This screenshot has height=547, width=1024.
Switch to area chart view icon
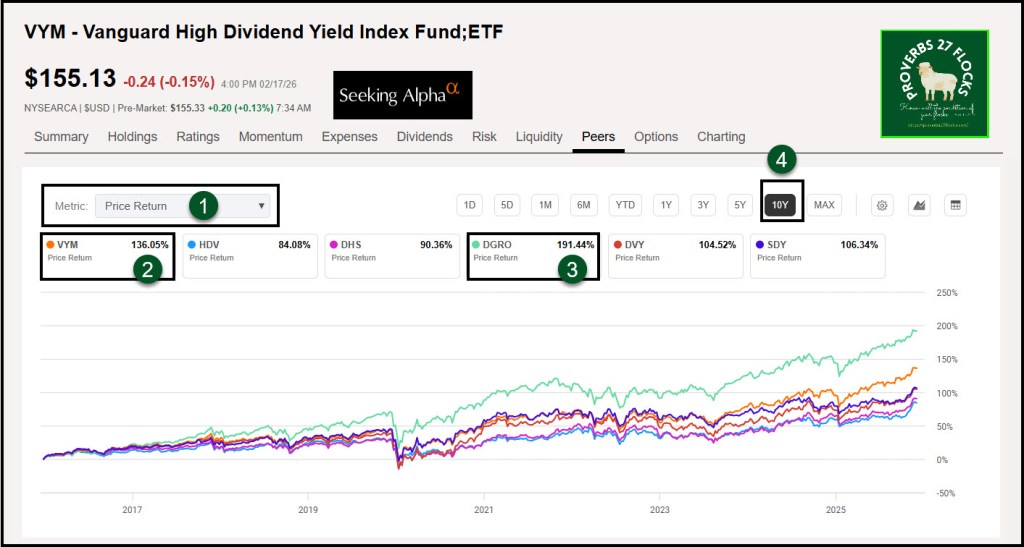click(x=918, y=205)
